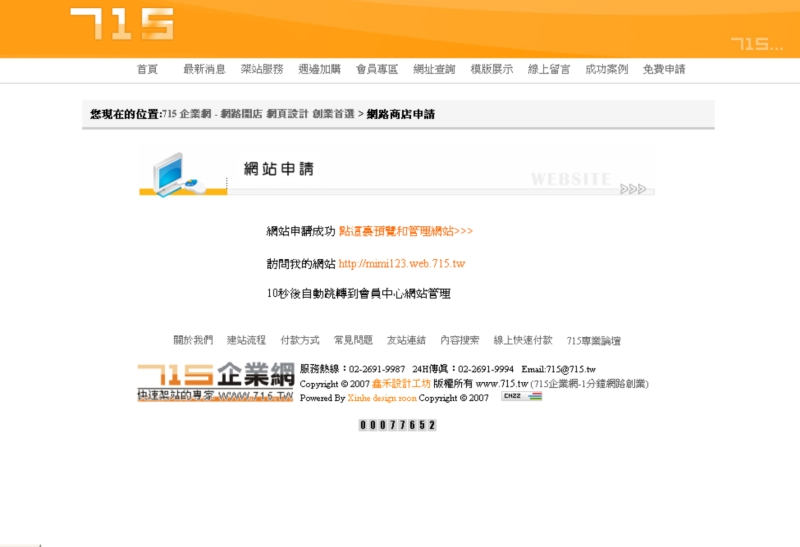Viewport: 800px width, 547px height.
Task: Open the 成功案例 menu item
Action: pos(606,70)
